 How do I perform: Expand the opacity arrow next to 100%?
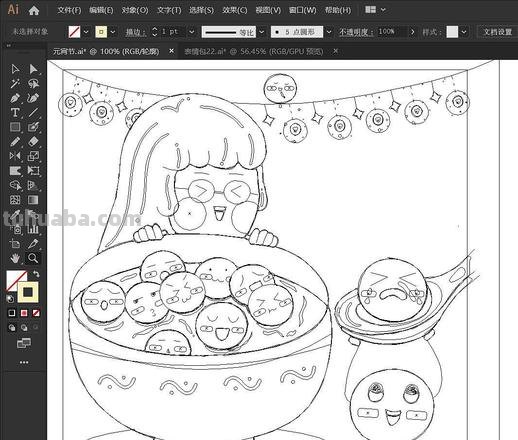point(413,32)
